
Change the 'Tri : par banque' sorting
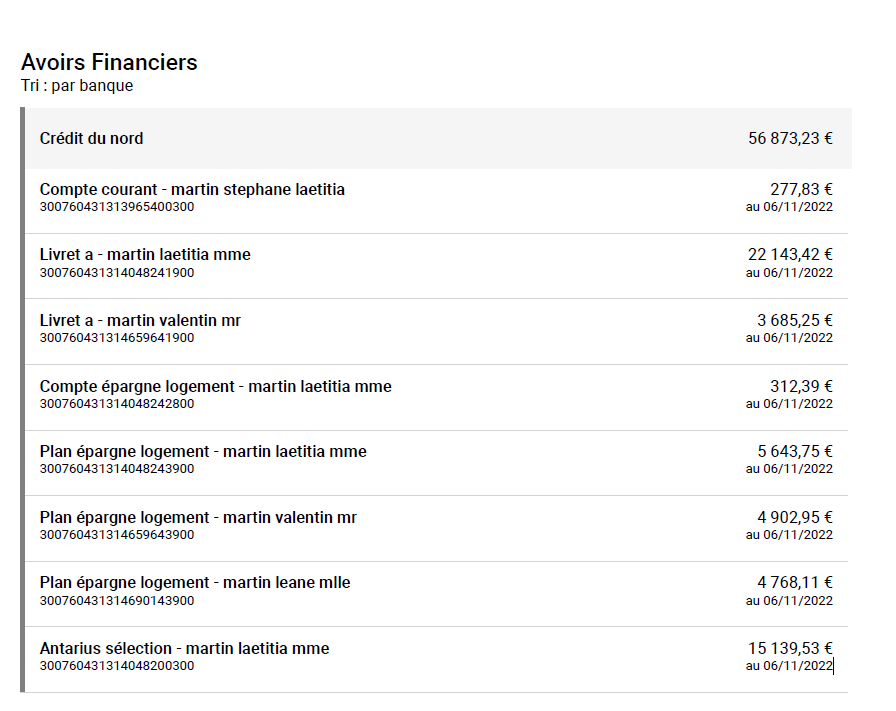click(77, 86)
